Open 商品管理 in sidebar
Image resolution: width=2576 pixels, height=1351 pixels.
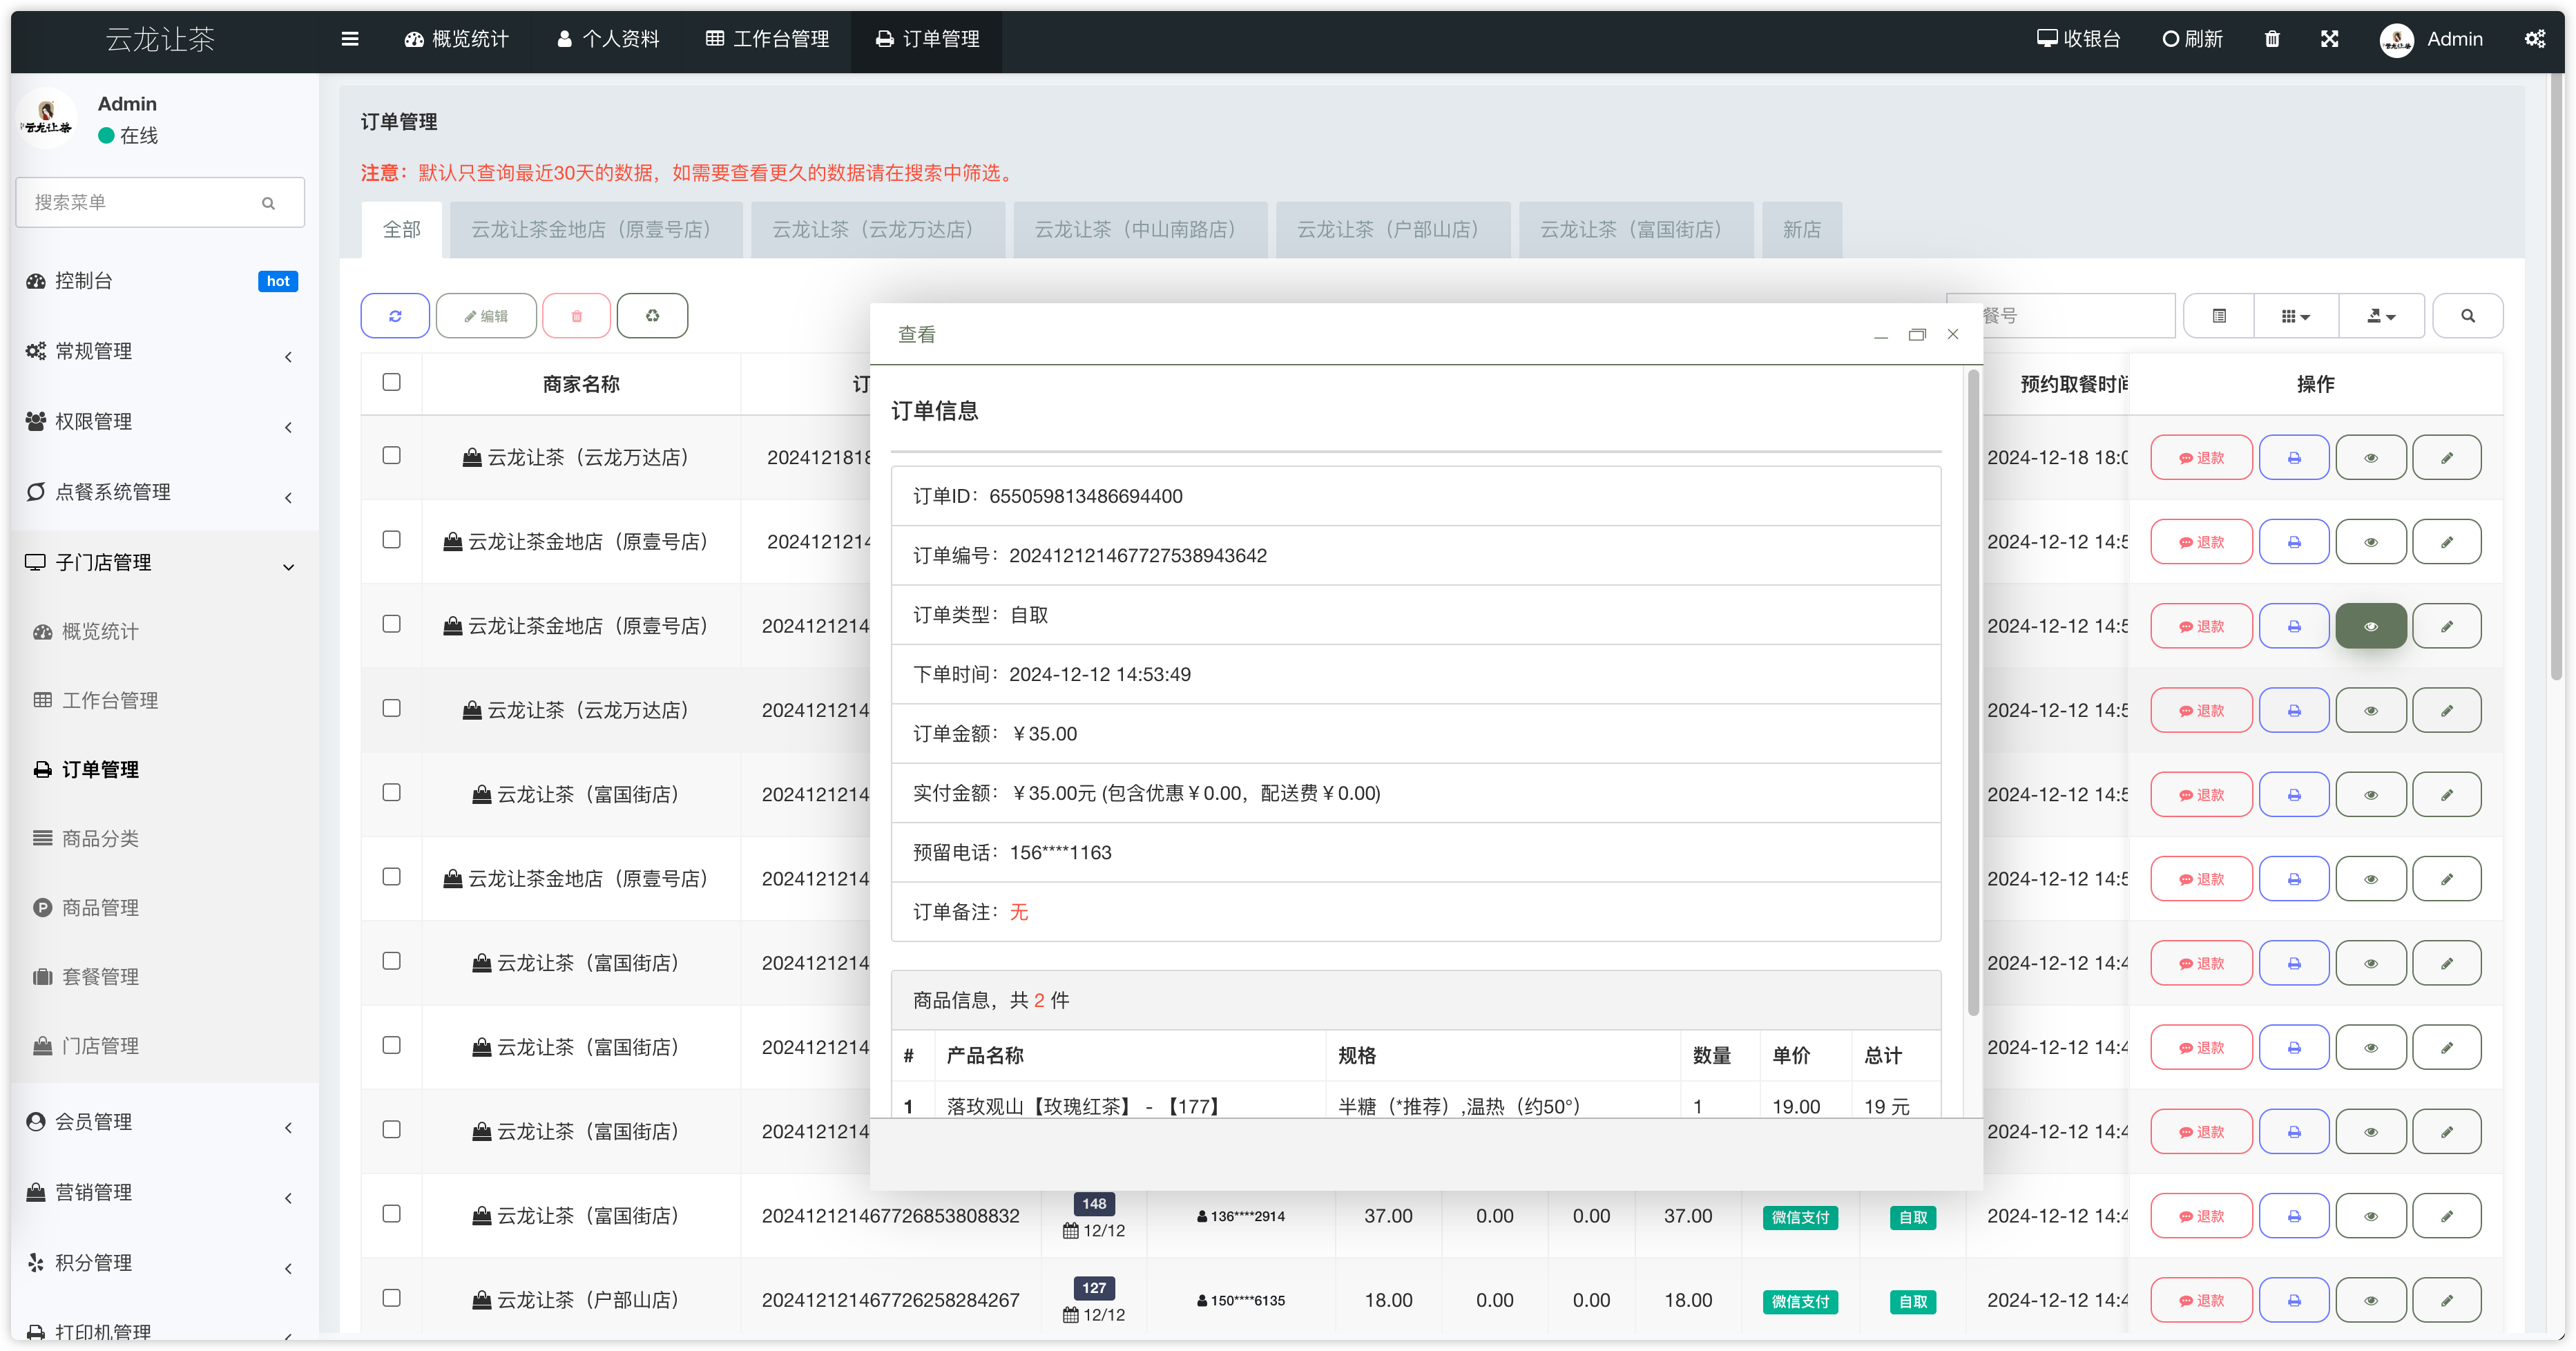(100, 908)
